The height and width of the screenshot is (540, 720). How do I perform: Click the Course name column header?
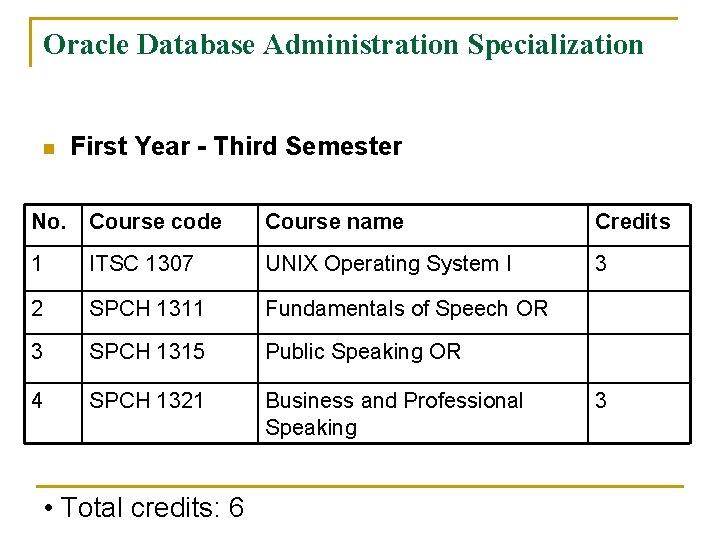pyautogui.click(x=334, y=222)
